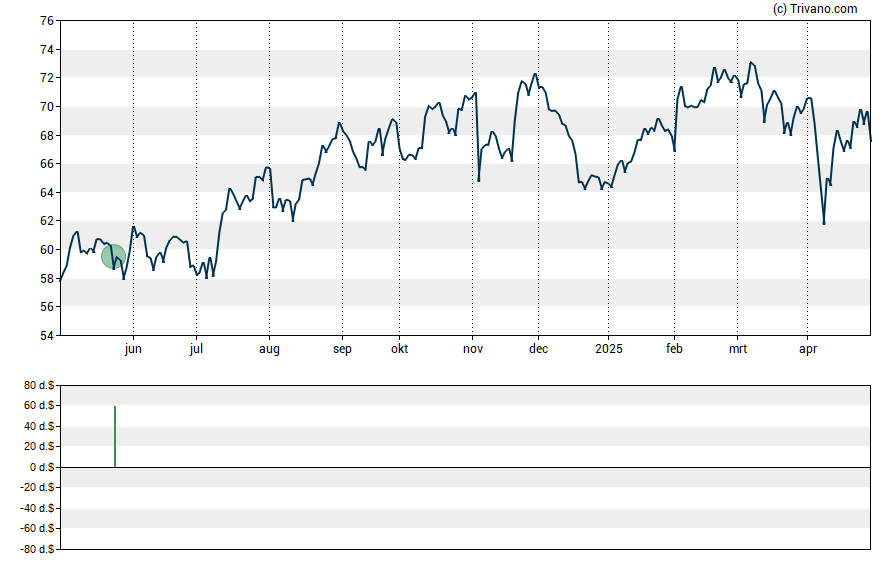Click the 72 price axis value
The height and width of the screenshot is (565, 888).
pos(47,78)
